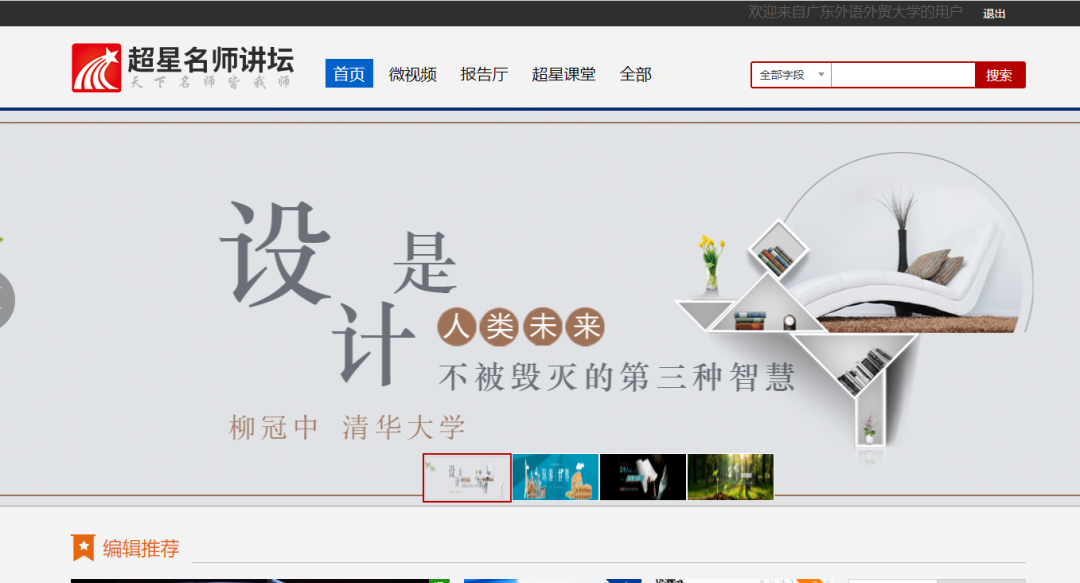The image size is (1080, 583).
Task: Navigate to 超星课堂 page
Action: click(563, 74)
